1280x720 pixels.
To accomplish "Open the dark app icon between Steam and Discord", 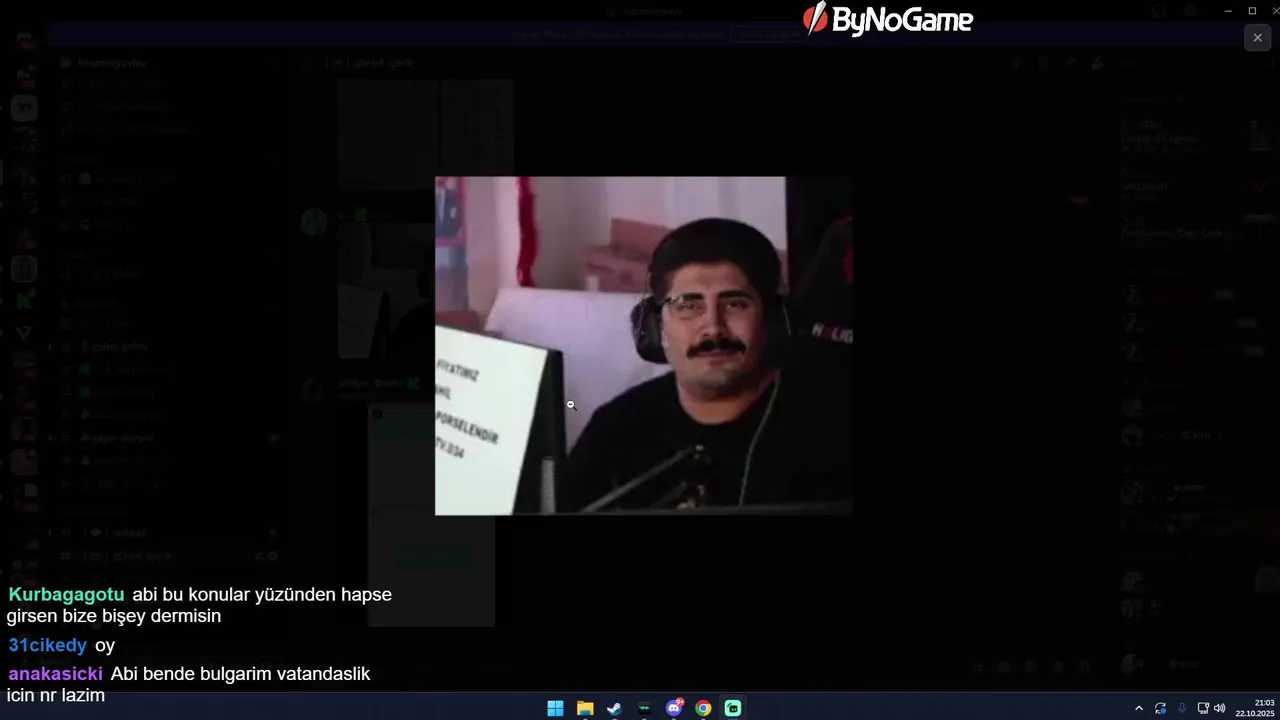I will (644, 708).
